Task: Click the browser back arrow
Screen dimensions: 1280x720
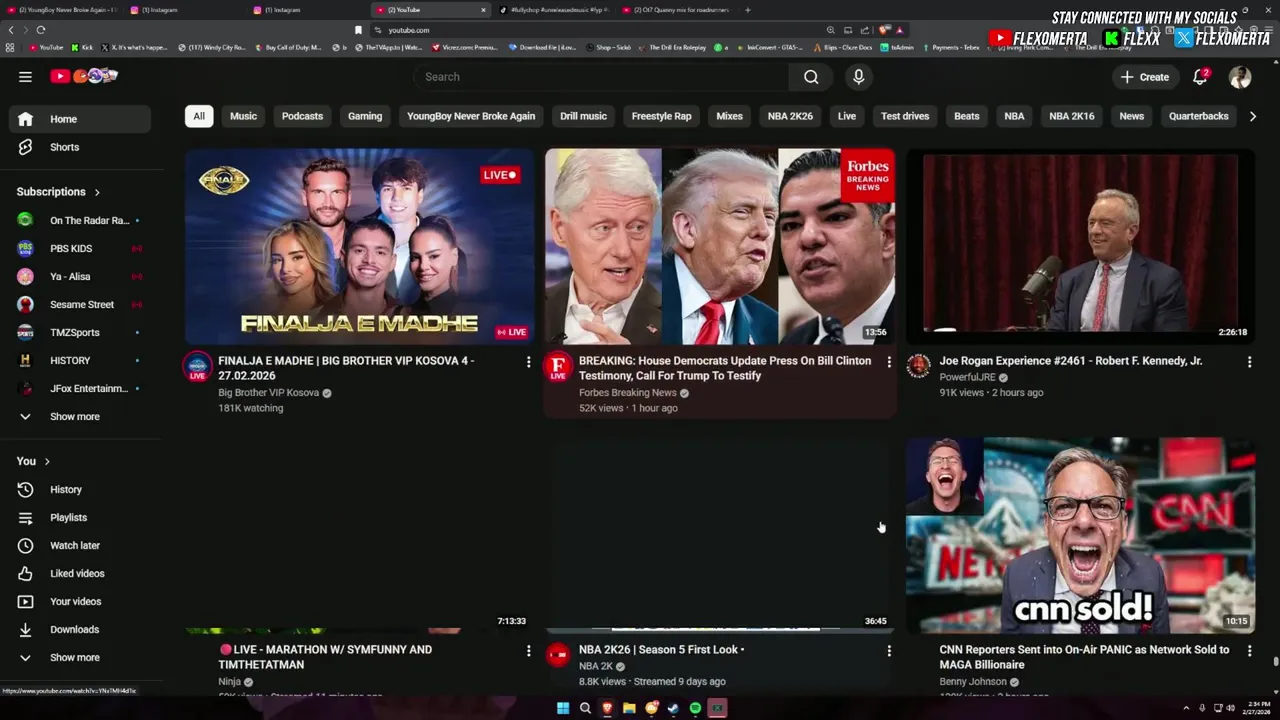Action: tap(11, 30)
